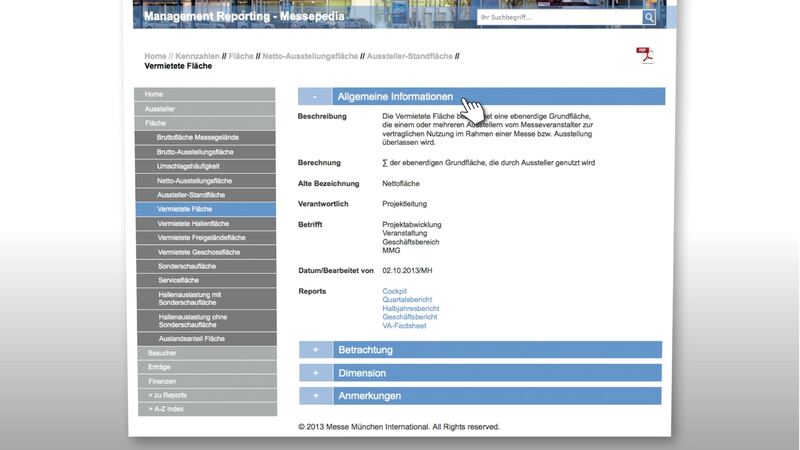Open the Halbjahresbericht report link
This screenshot has width=800, height=450.
pos(411,309)
